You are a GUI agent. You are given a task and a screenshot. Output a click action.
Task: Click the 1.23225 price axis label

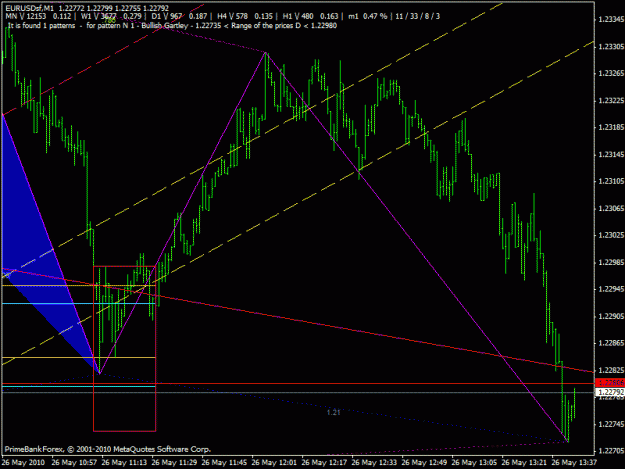[x=611, y=100]
